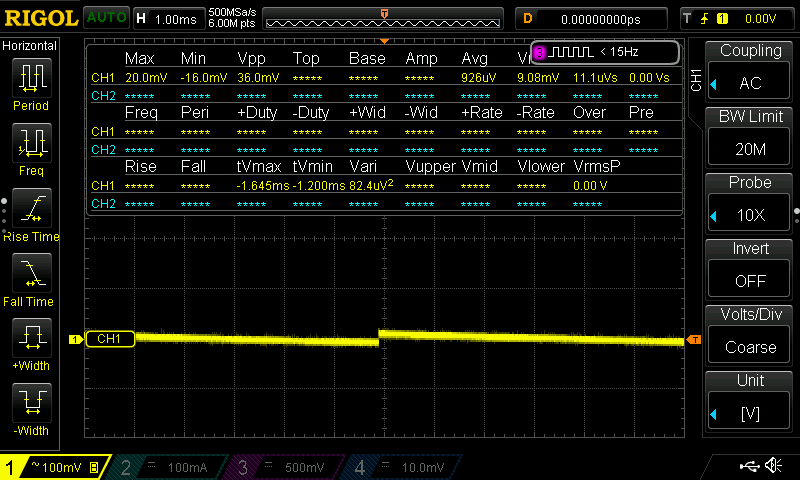
Task: Click the CH1 Vari value 82.4uV²
Action: (x=371, y=185)
